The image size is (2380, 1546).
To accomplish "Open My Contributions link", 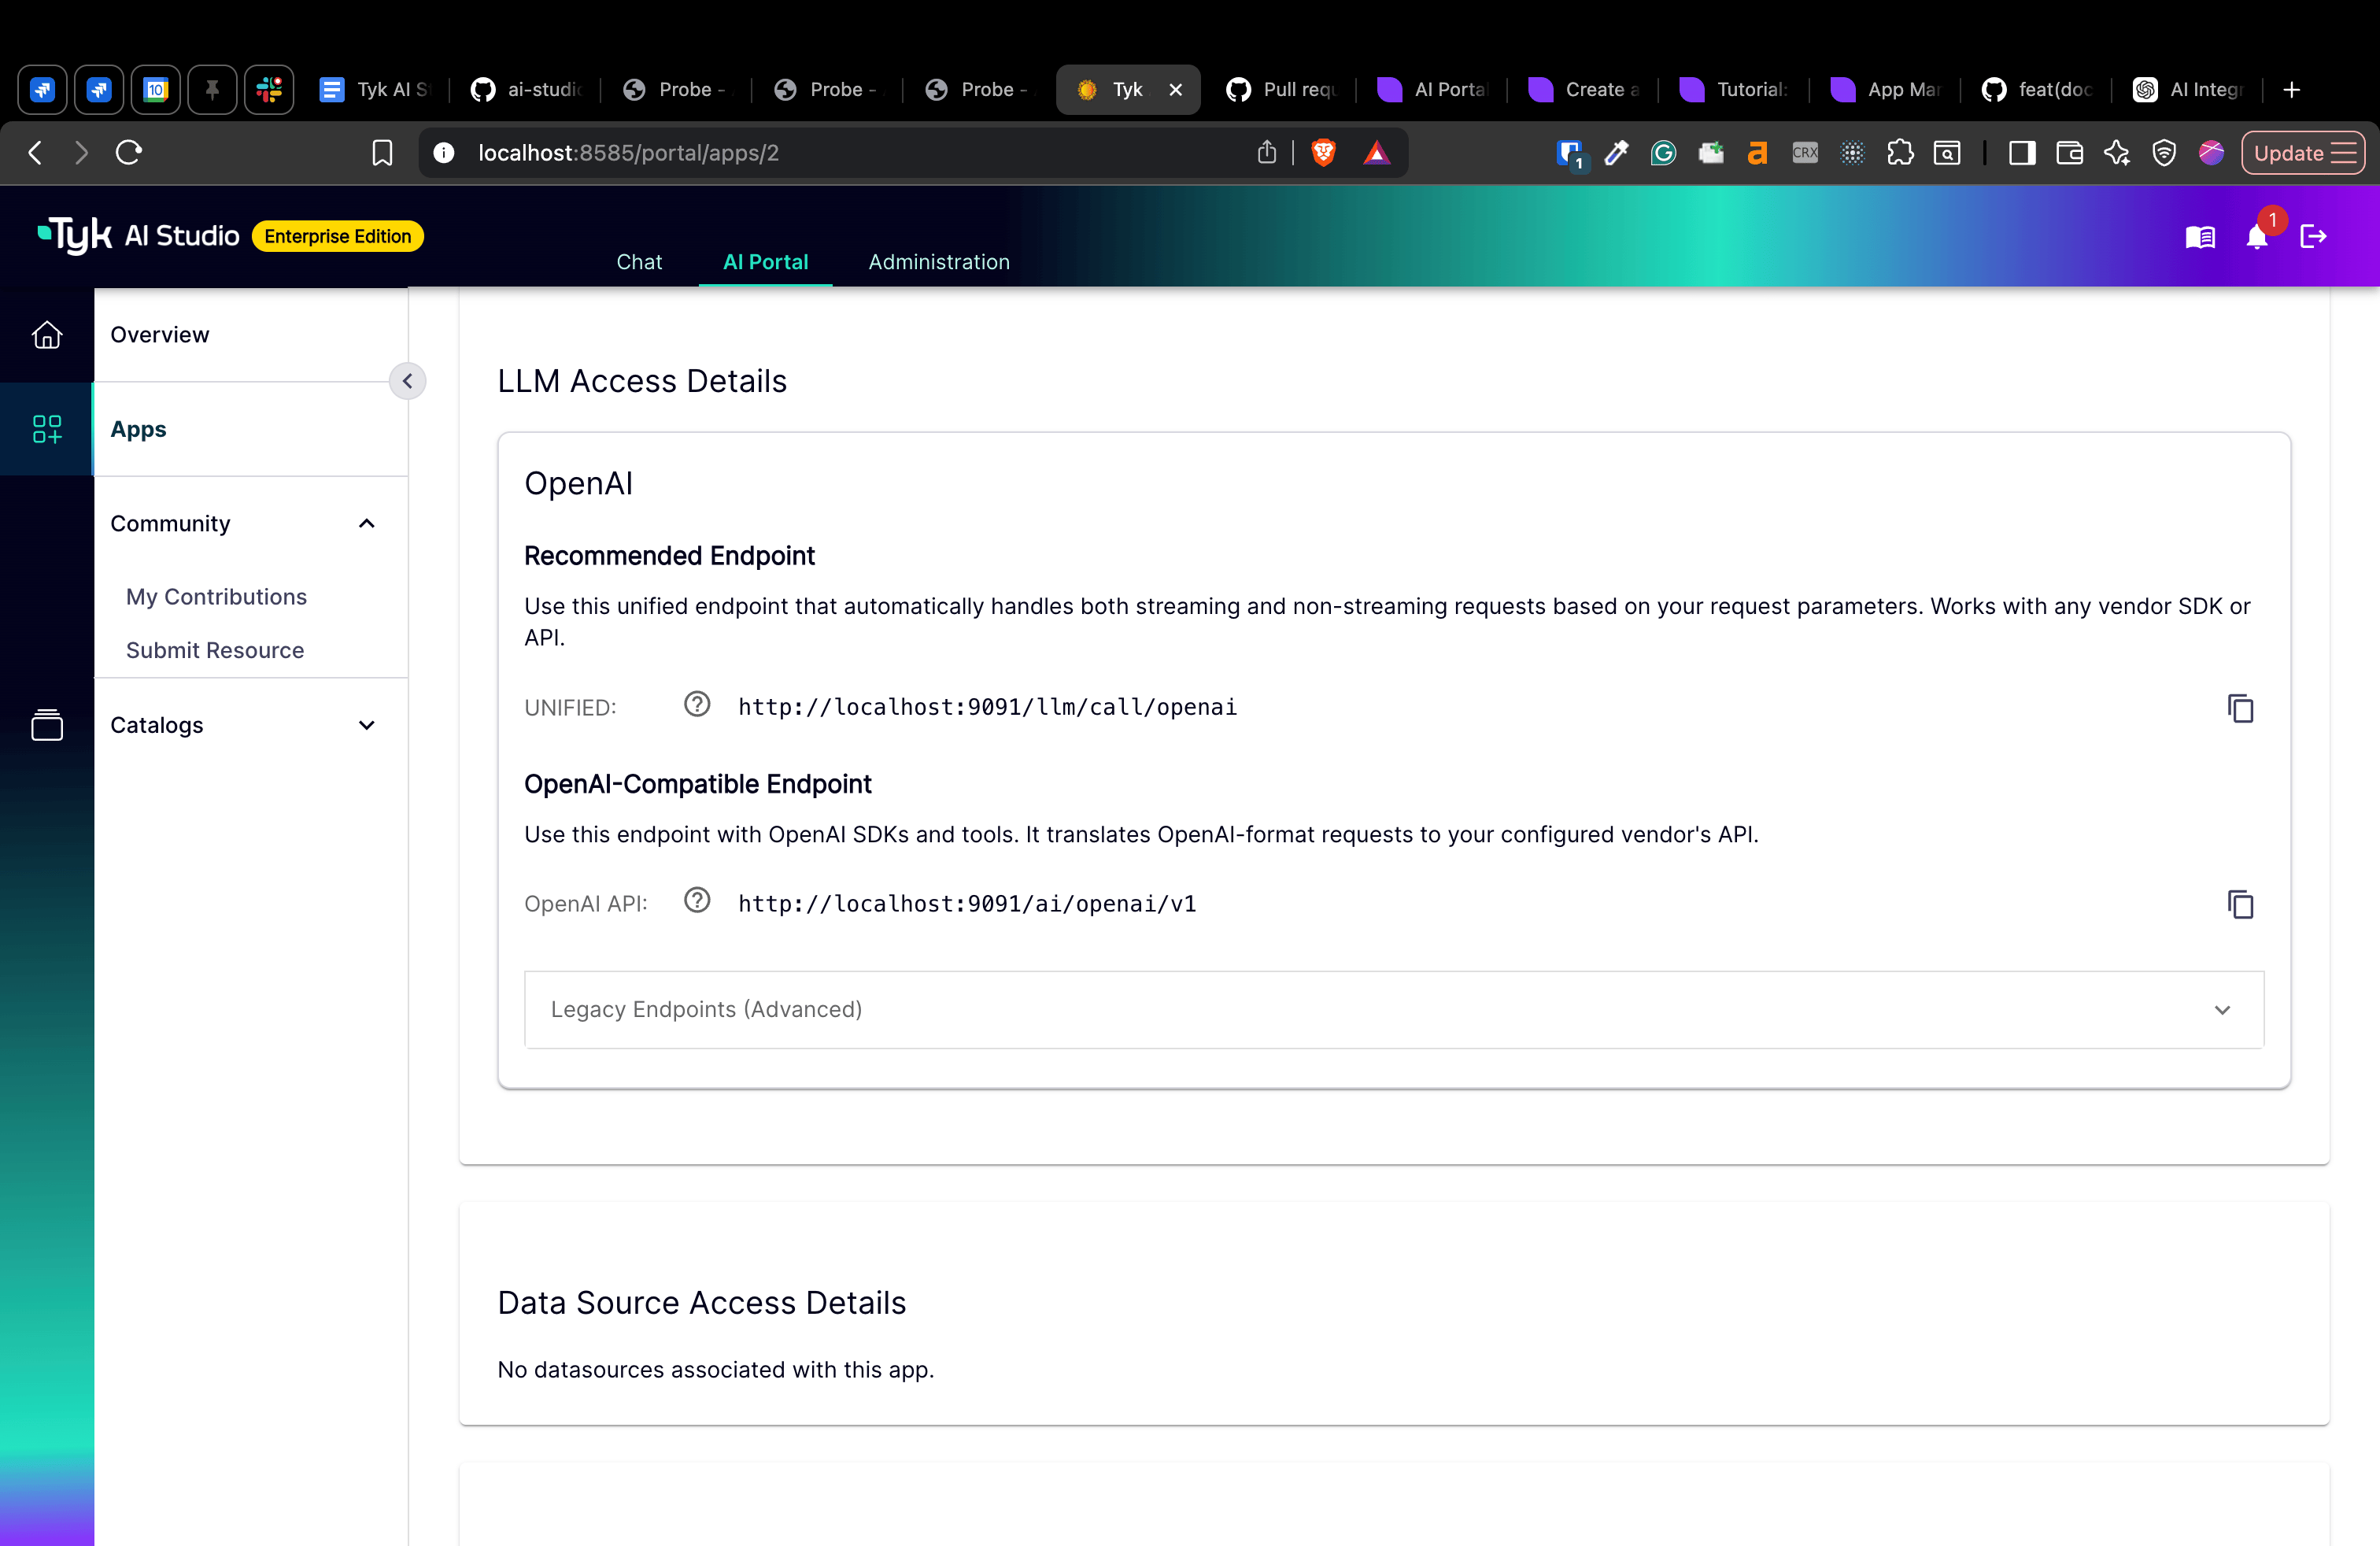I will coord(216,597).
